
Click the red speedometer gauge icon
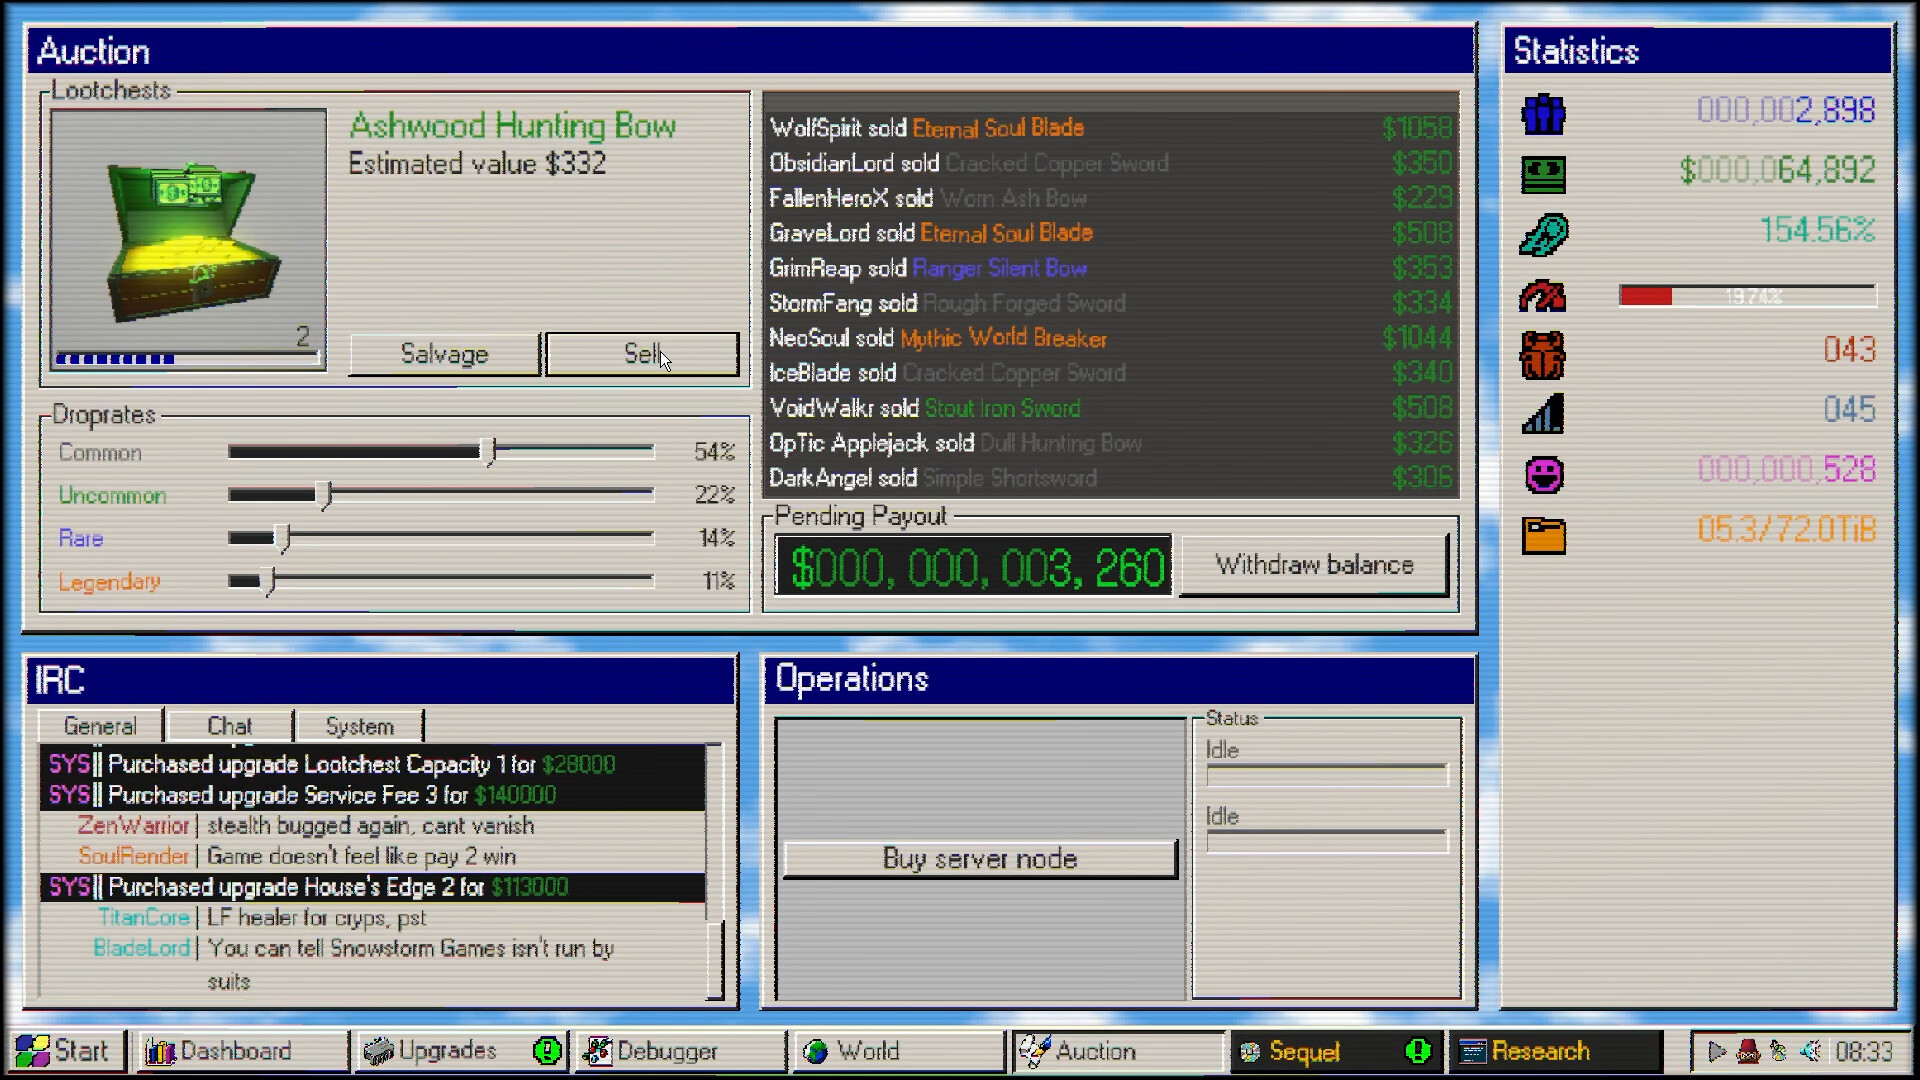coord(1543,296)
